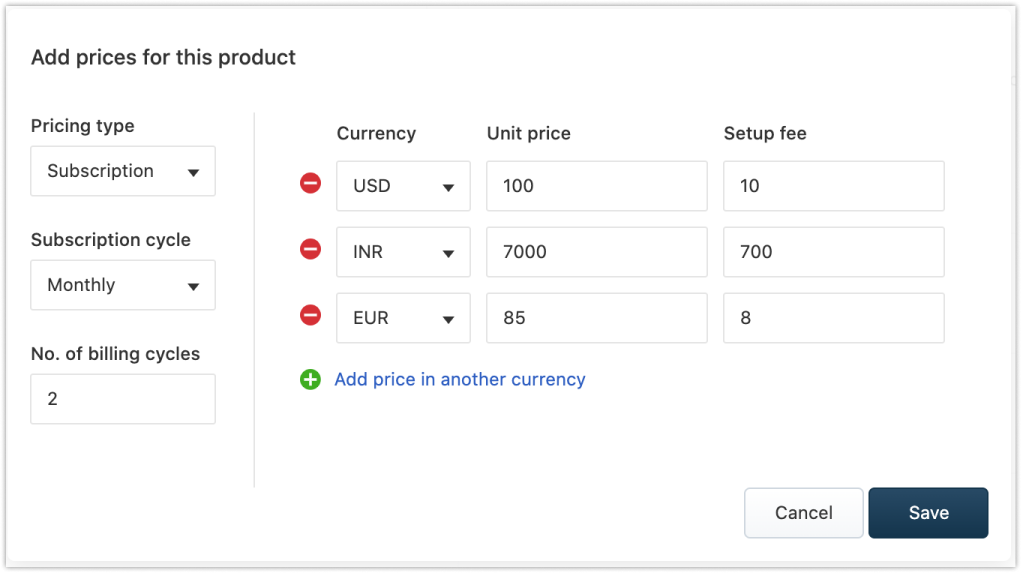Edit the EUR setup fee value
Screen dimensions: 1022x573
(x=833, y=318)
